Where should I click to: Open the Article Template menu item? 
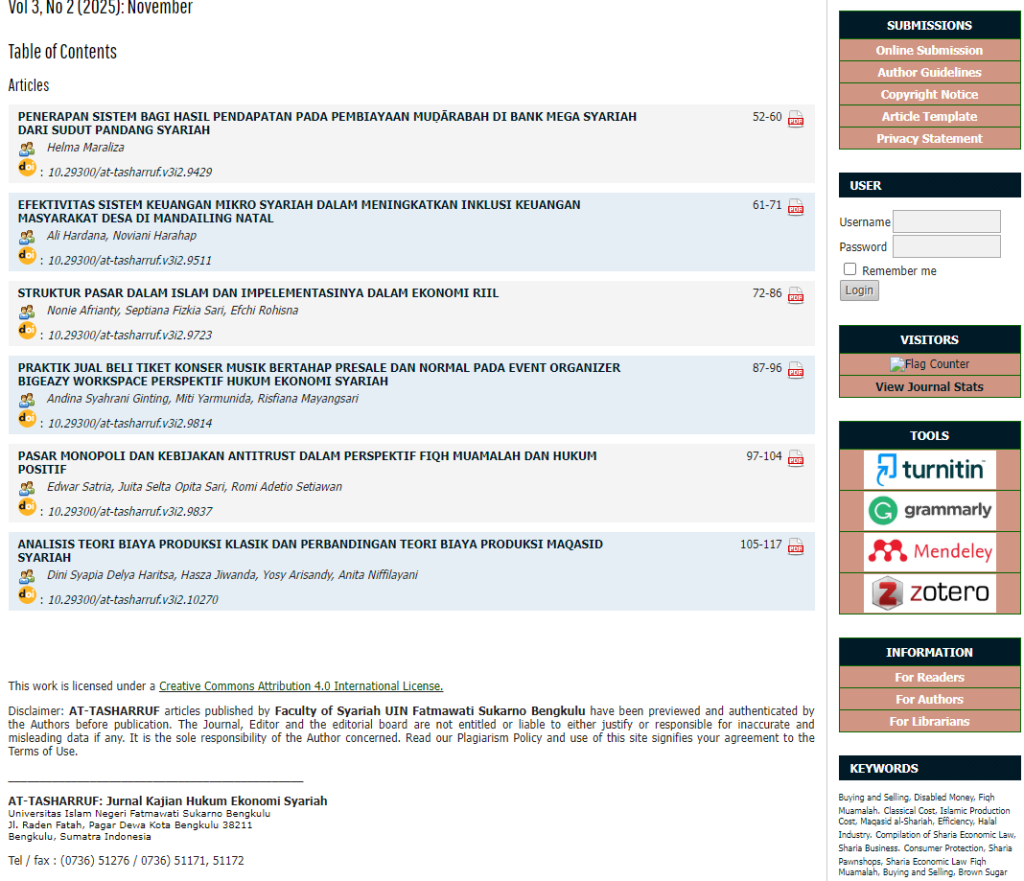click(x=929, y=116)
